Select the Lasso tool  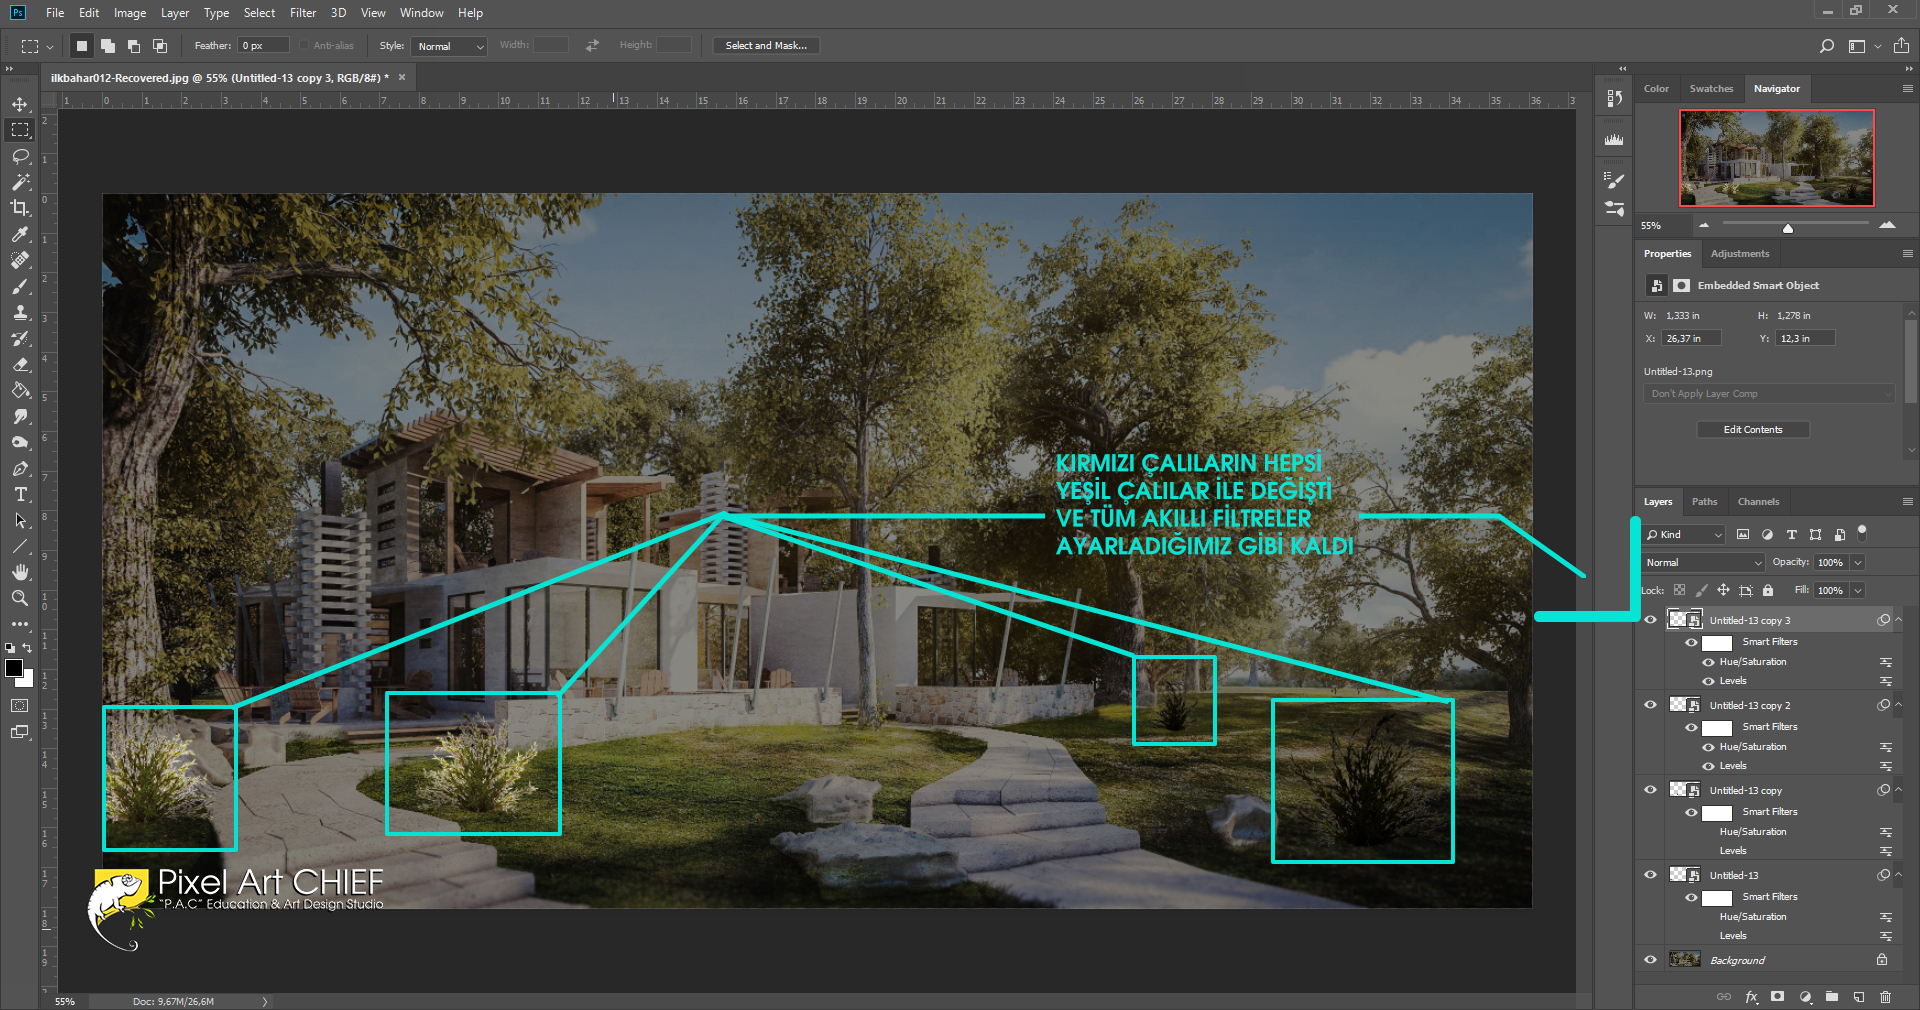[20, 156]
